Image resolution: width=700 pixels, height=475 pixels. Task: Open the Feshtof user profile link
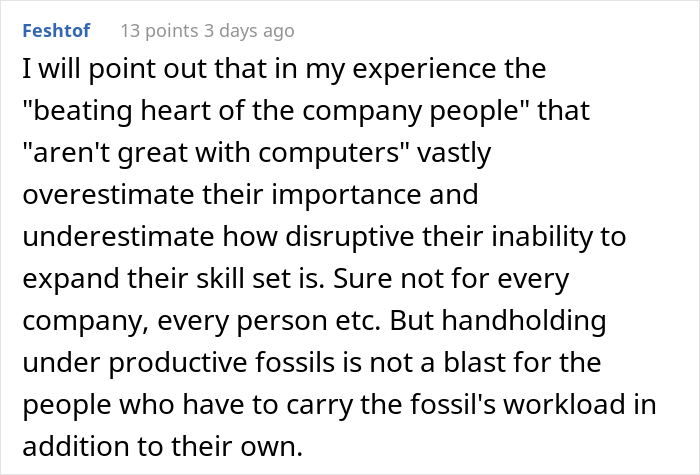(55, 31)
